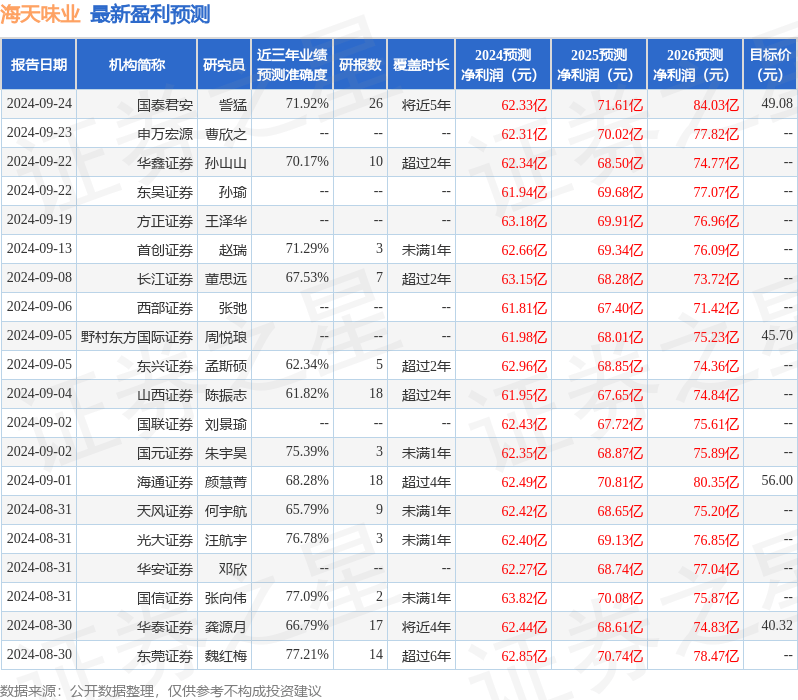Viewport: 798px width, 700px height.
Task: Click researcher 魏红梅
Action: pos(226,656)
